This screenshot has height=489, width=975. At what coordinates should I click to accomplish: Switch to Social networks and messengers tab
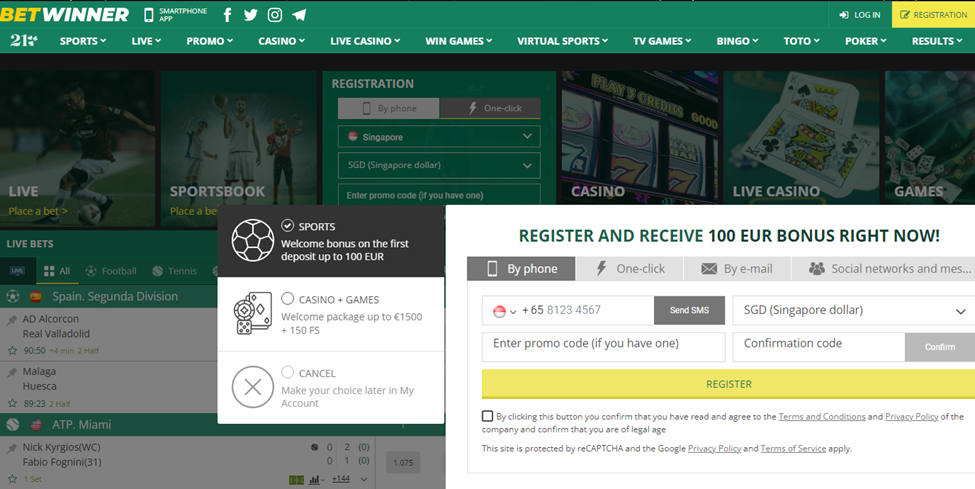coord(884,269)
